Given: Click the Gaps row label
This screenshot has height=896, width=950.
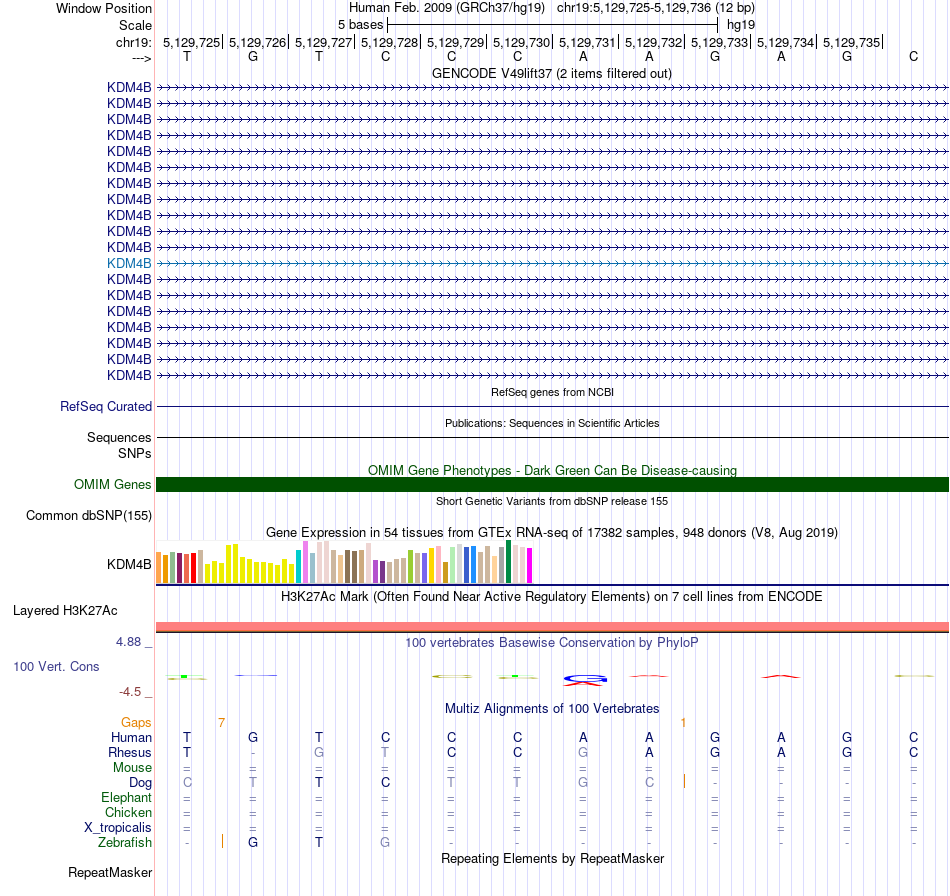Looking at the screenshot, I should pyautogui.click(x=136, y=722).
